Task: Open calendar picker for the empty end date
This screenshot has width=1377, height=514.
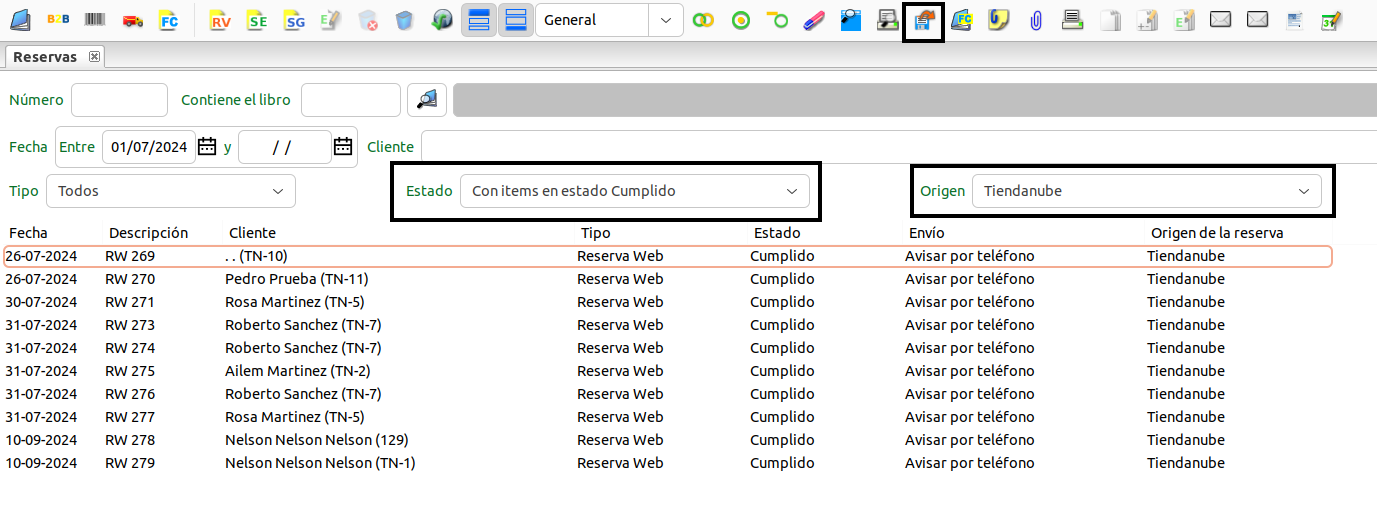Action: coord(343,147)
